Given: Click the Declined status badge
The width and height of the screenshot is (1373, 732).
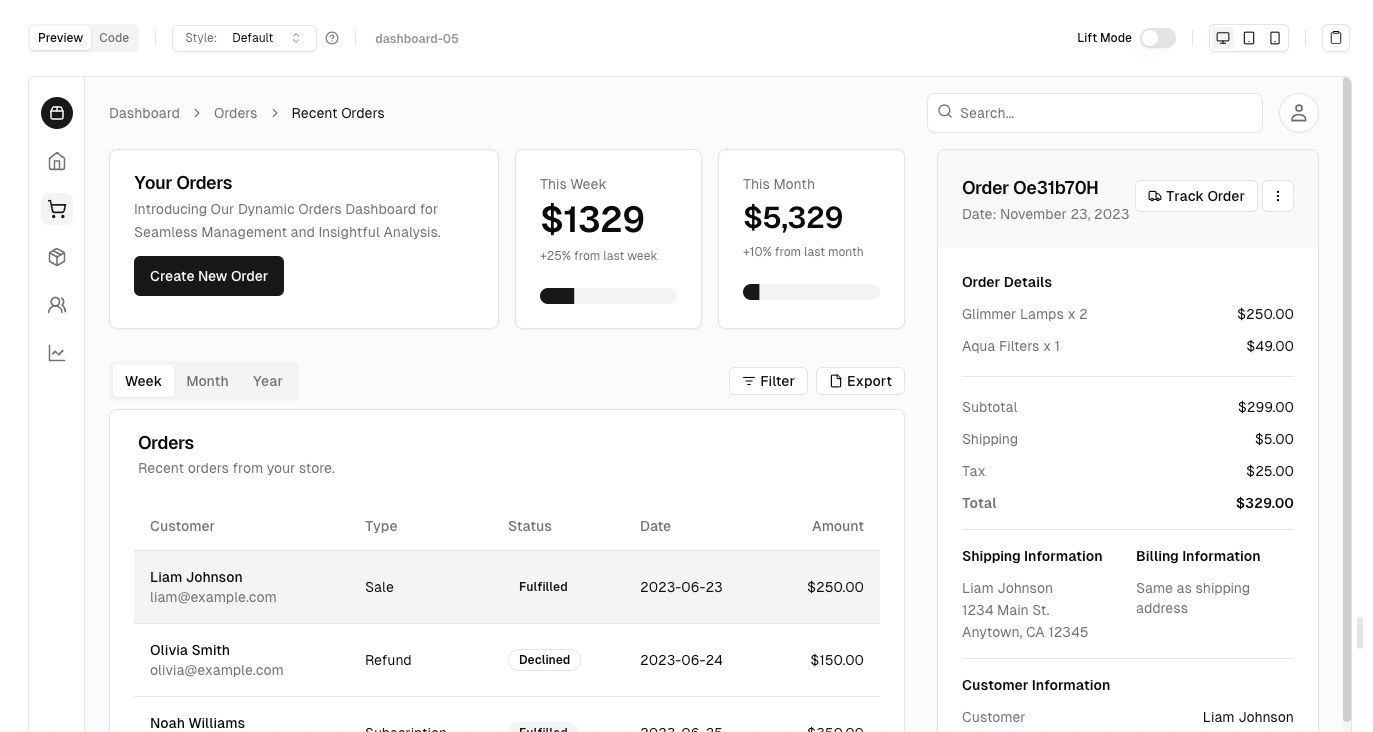Looking at the screenshot, I should click(x=544, y=660).
